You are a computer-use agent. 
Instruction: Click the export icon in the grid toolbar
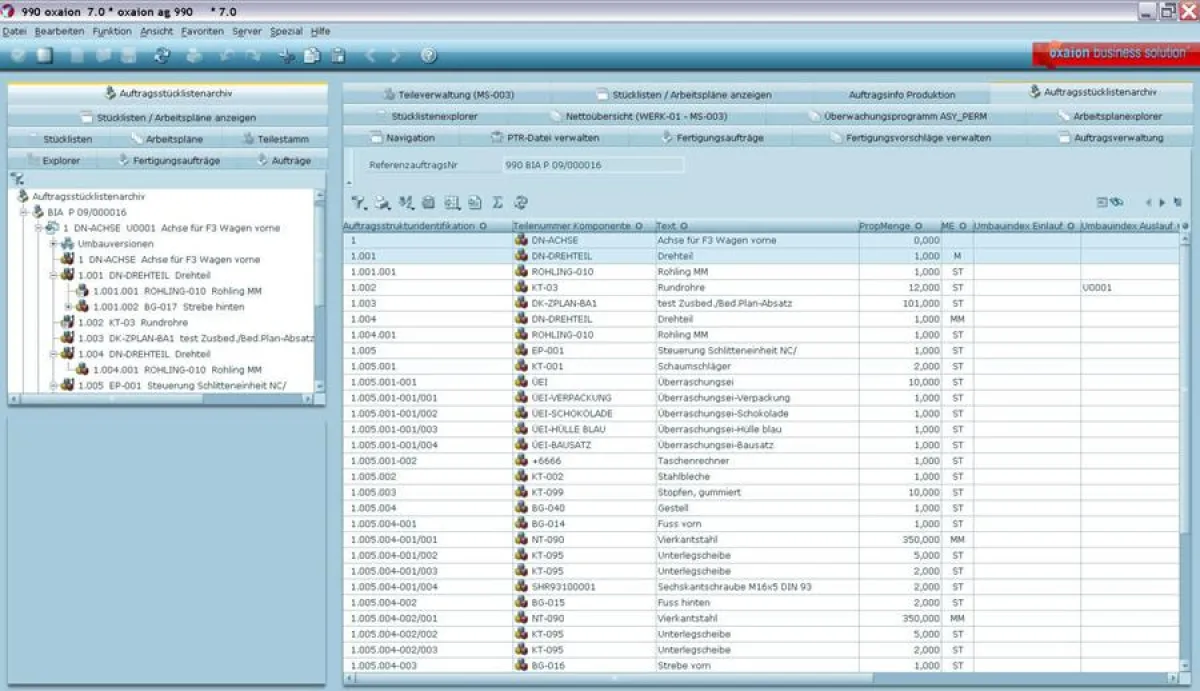tap(473, 203)
